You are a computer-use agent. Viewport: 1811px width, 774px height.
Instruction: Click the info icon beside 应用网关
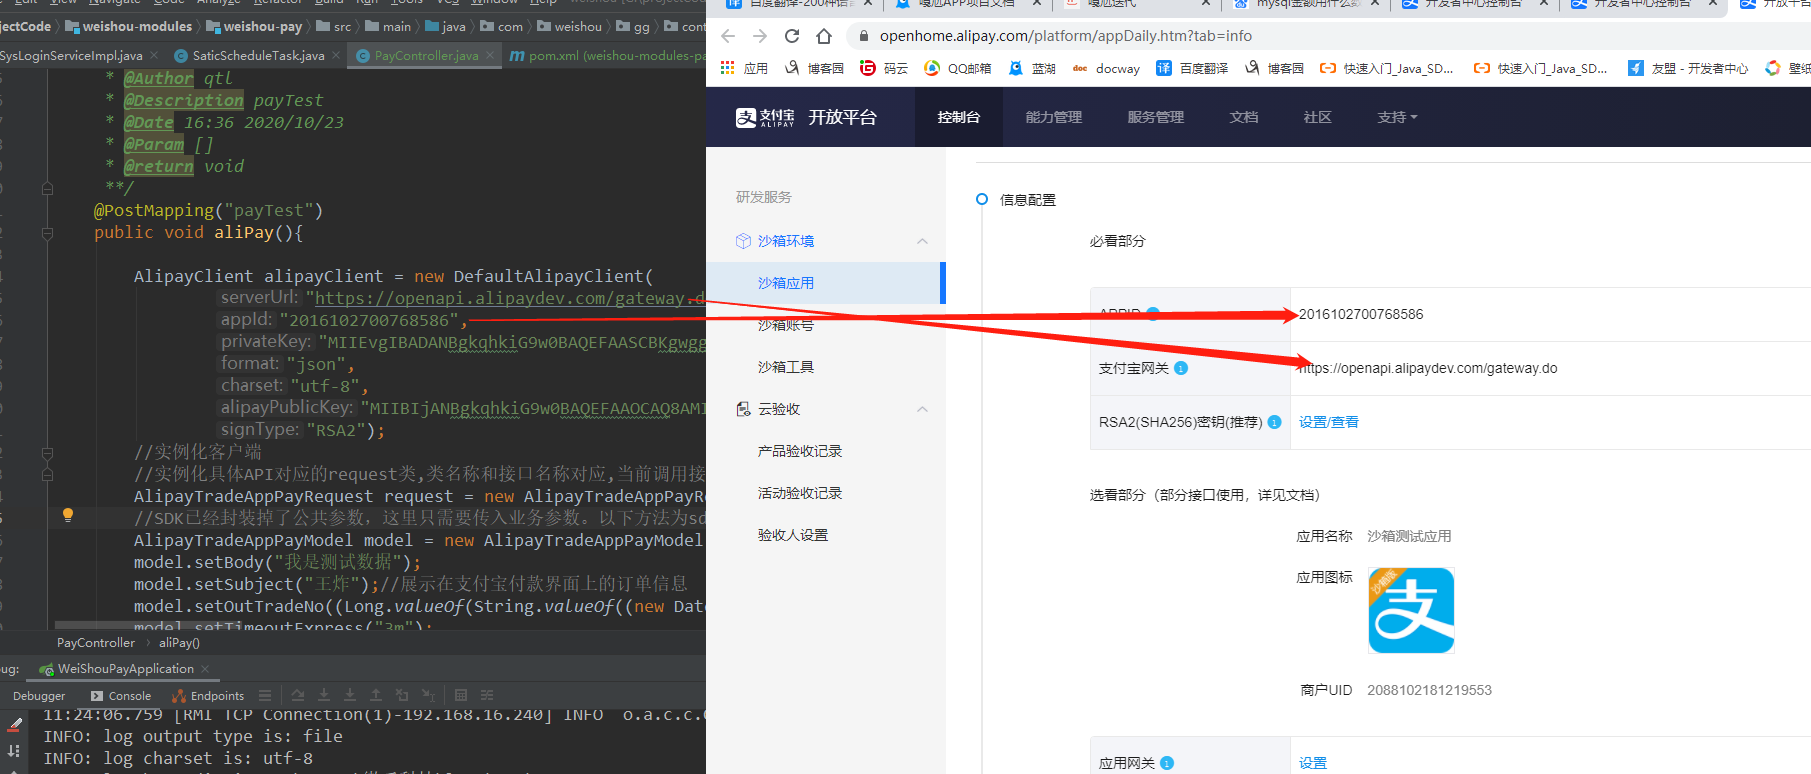(x=1167, y=764)
